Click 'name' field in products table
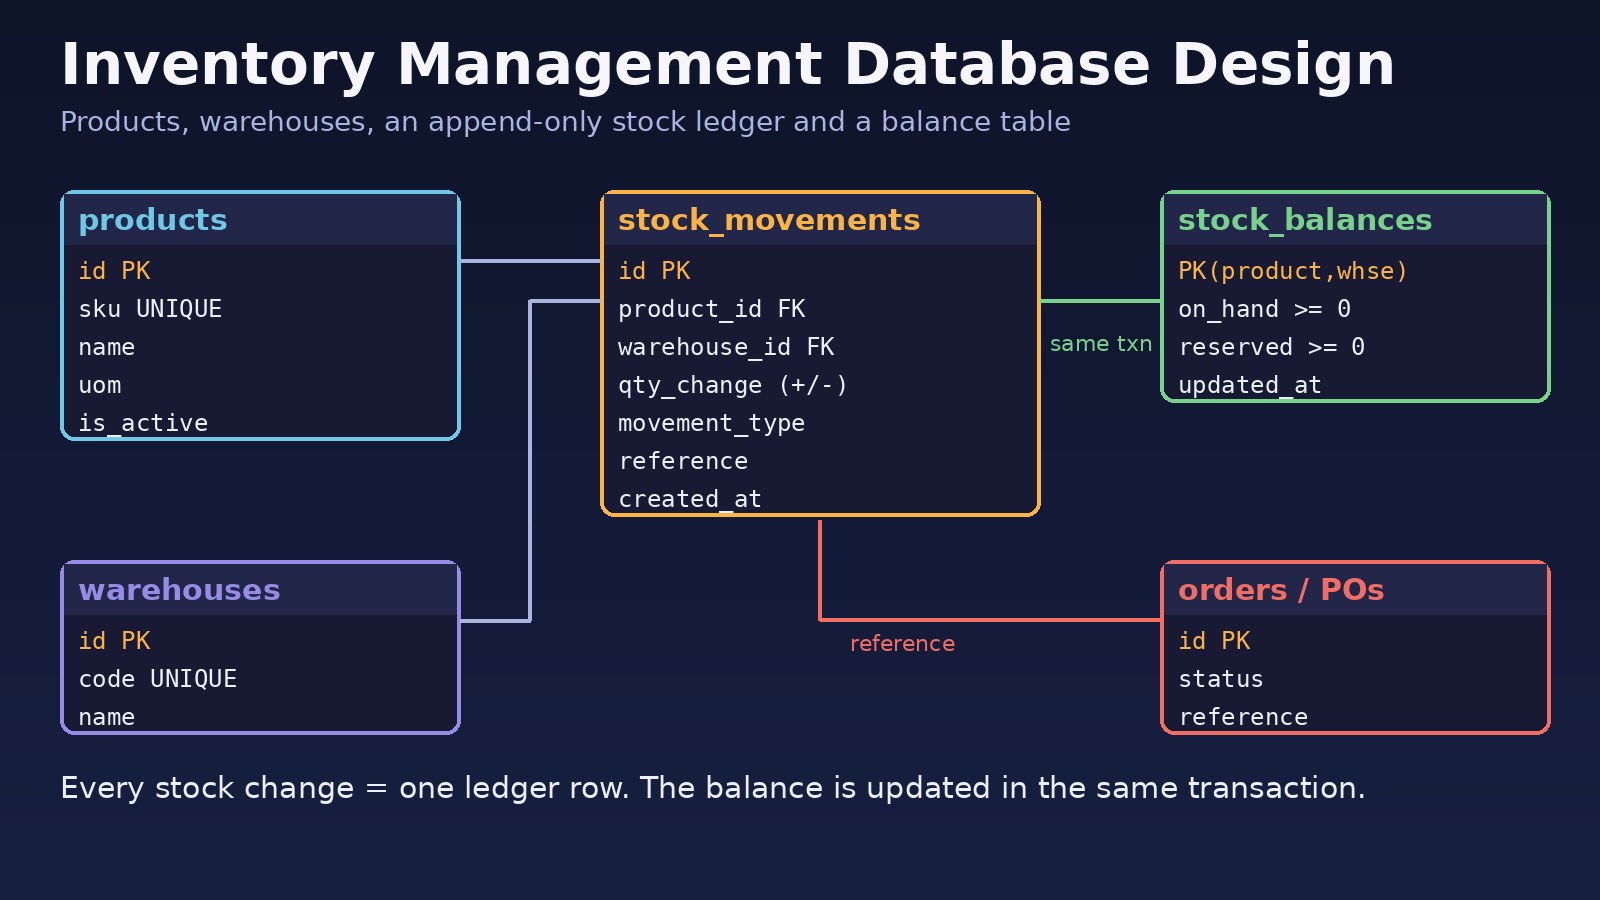 [x=107, y=347]
